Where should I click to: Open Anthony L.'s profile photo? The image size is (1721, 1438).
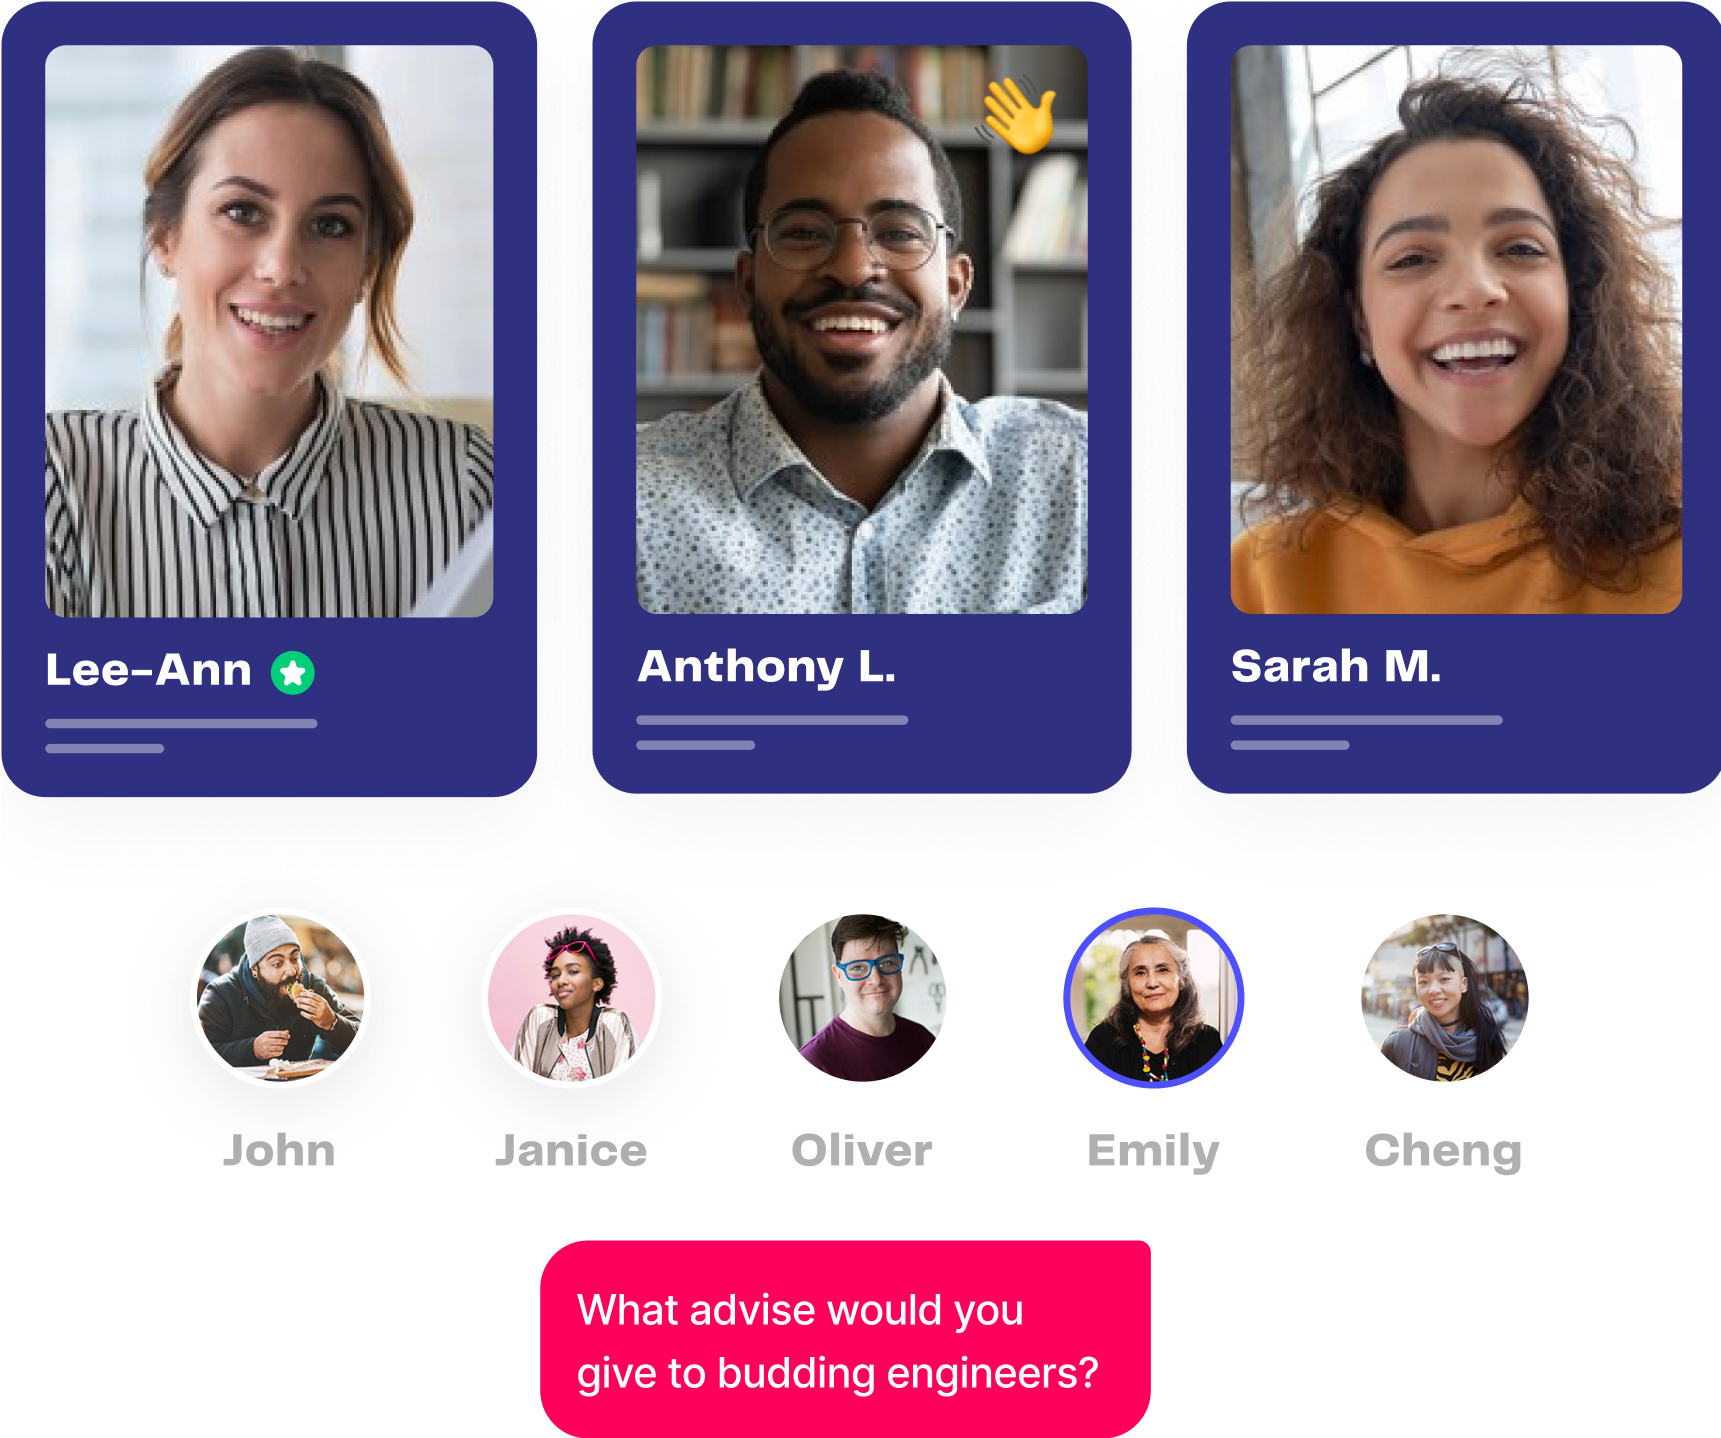(862, 329)
